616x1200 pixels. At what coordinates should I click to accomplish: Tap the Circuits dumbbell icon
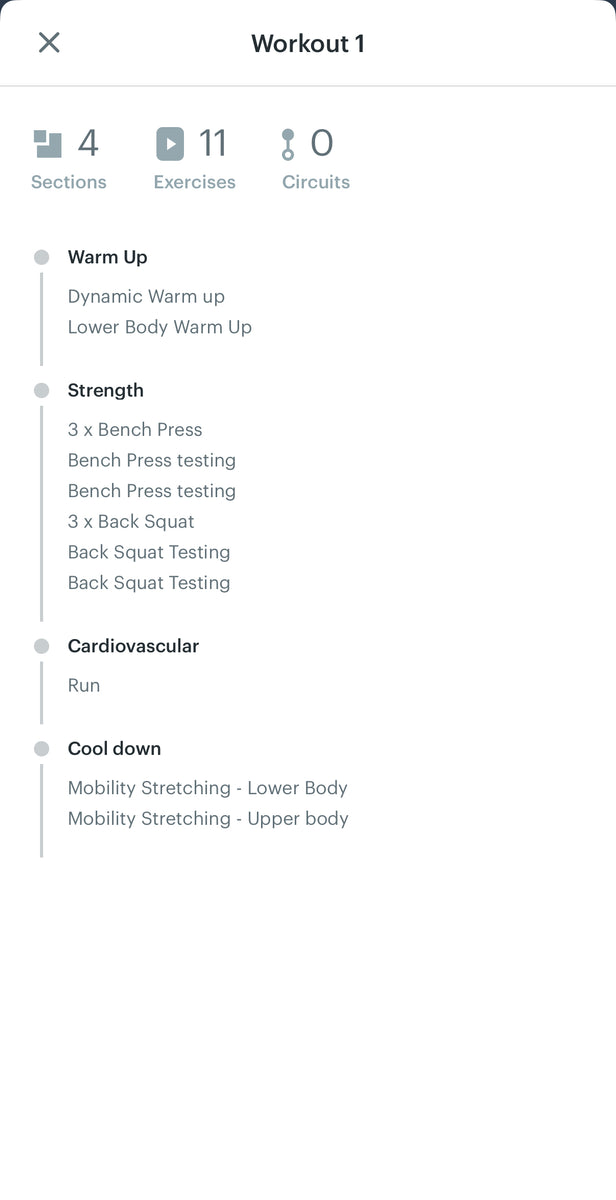tap(288, 144)
